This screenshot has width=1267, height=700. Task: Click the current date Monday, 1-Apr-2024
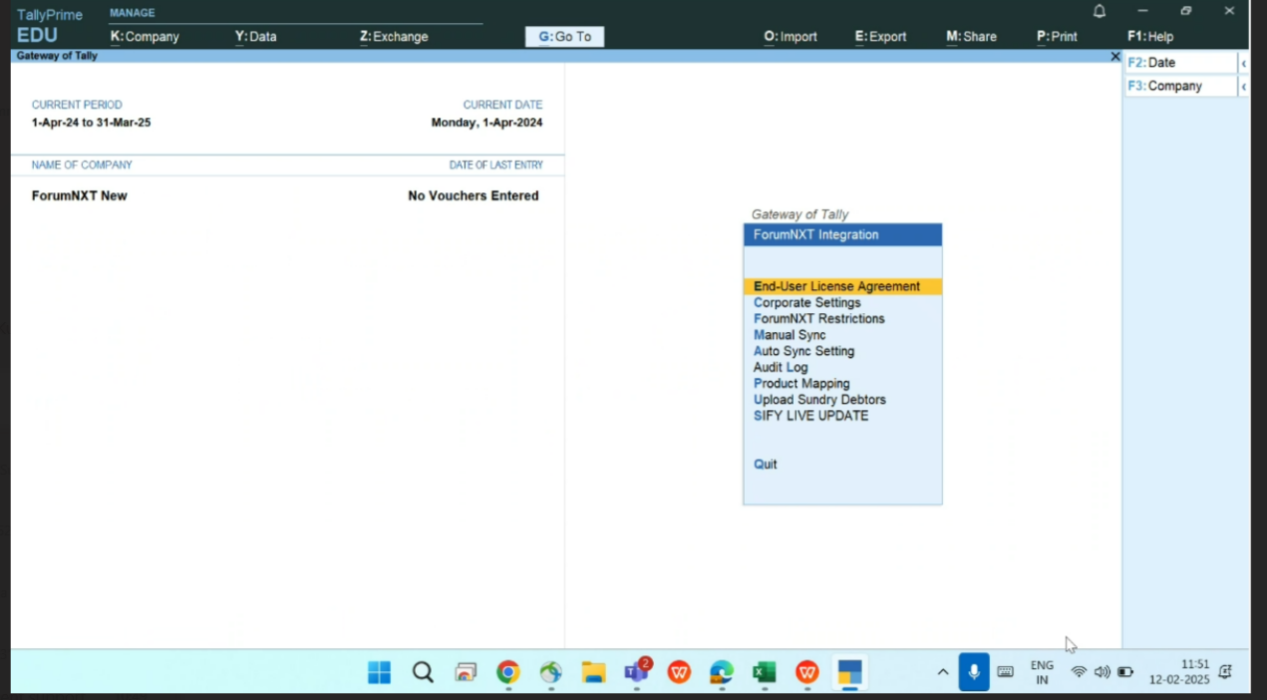click(487, 123)
